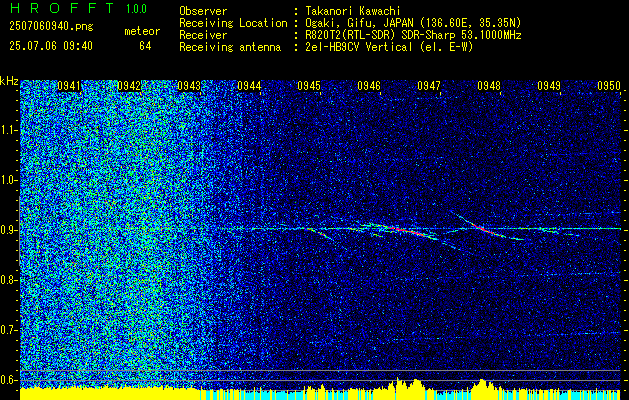Screen dimensions: 629x400
Task: Click the 0.7 kHz frequency label
Action: pyautogui.click(x=8, y=330)
